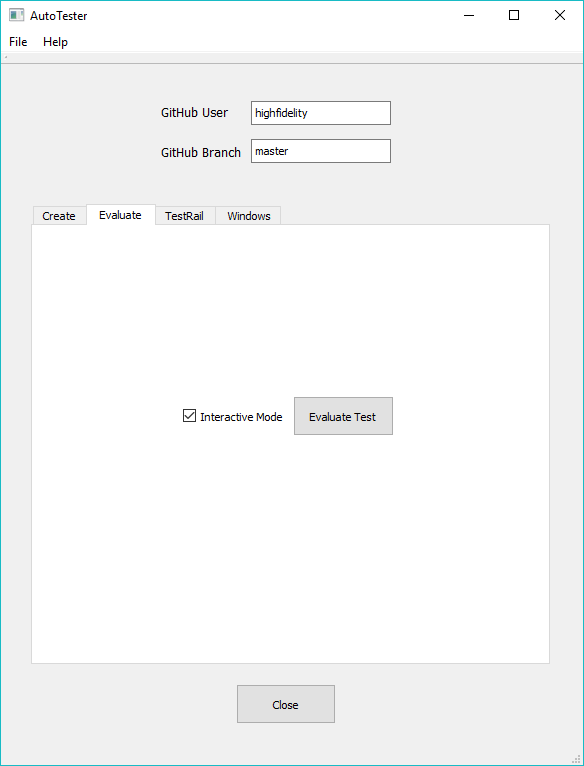Click the AutoTester title text in title bar
Screen dimensions: 584x766
(x=59, y=16)
